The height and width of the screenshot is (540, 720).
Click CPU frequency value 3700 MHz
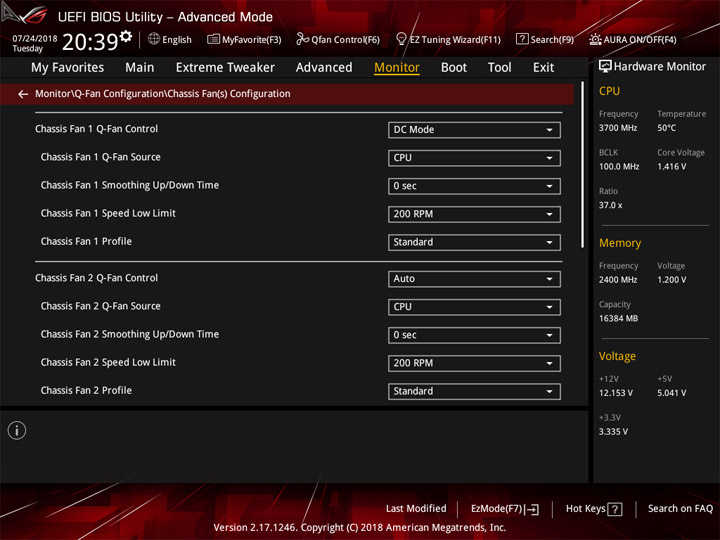pos(618,128)
